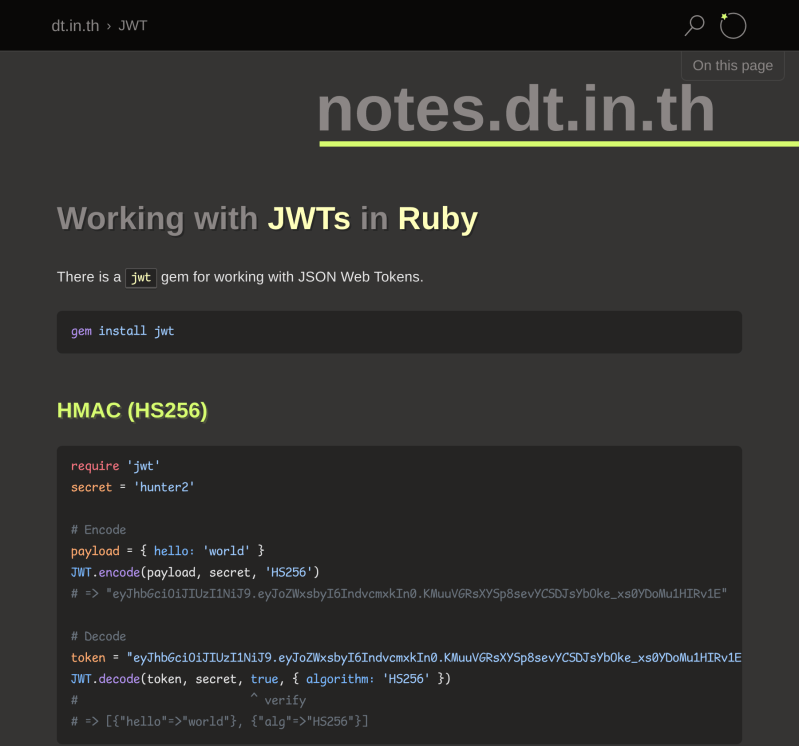Click the encoded token output comment
Screen dimensions: 799x746
pos(399,594)
